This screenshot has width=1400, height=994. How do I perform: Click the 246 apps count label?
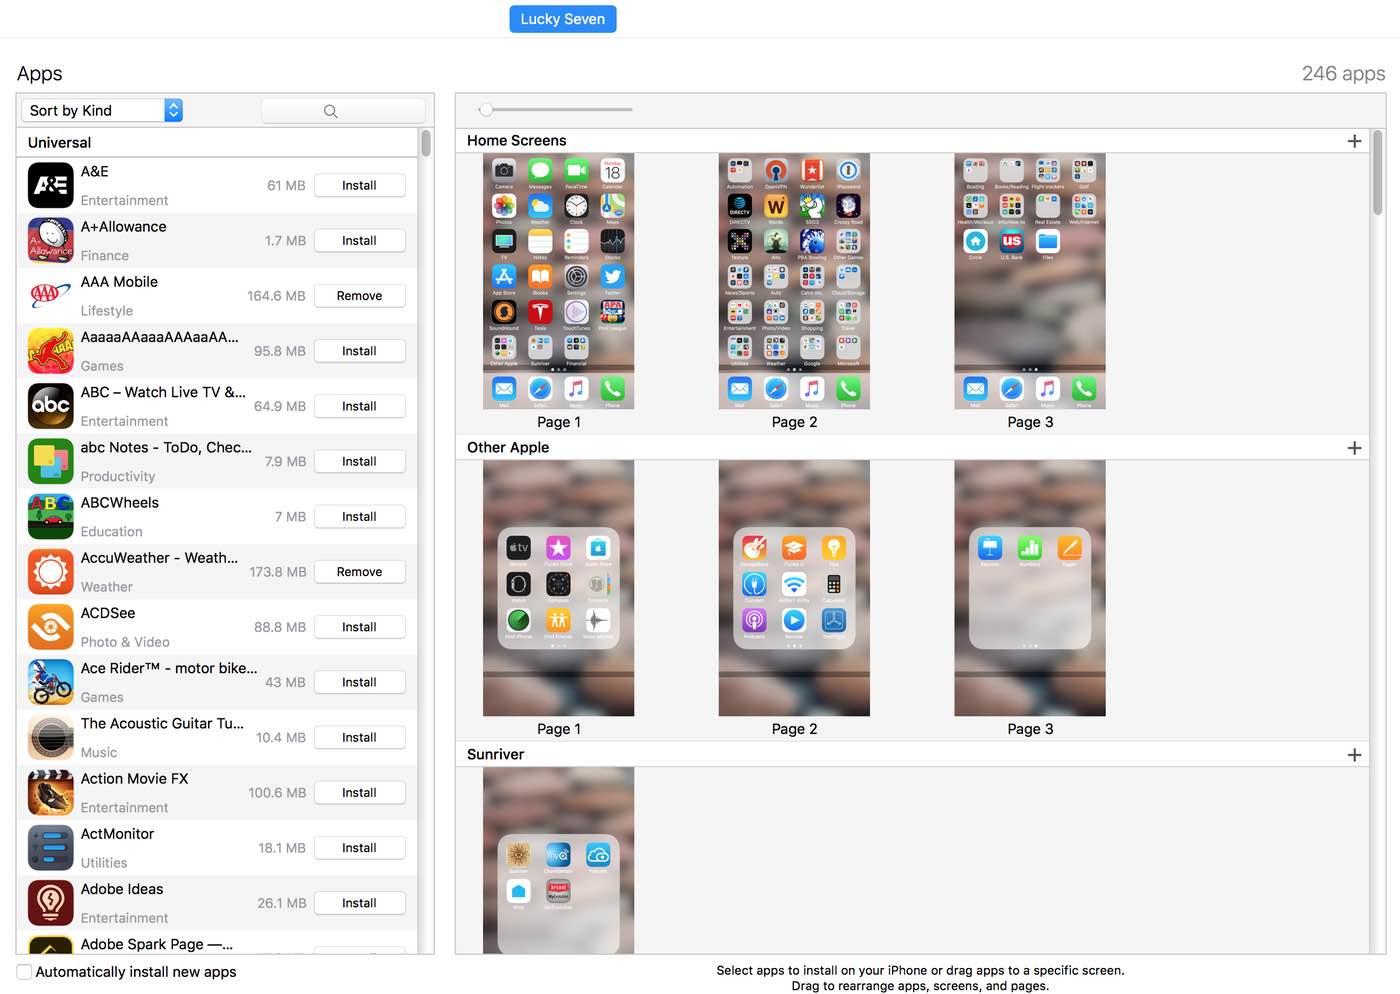click(1343, 73)
